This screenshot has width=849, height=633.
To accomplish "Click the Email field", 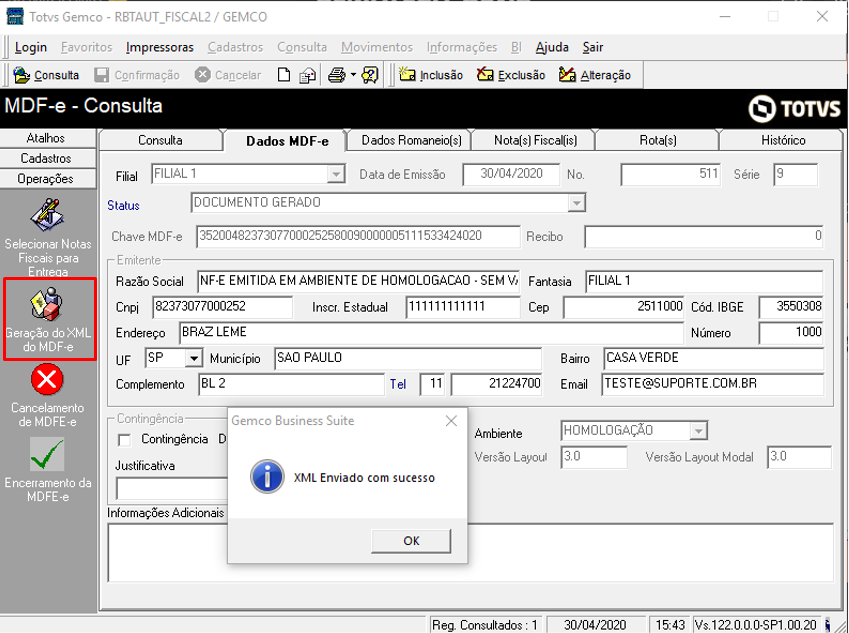I will click(713, 384).
